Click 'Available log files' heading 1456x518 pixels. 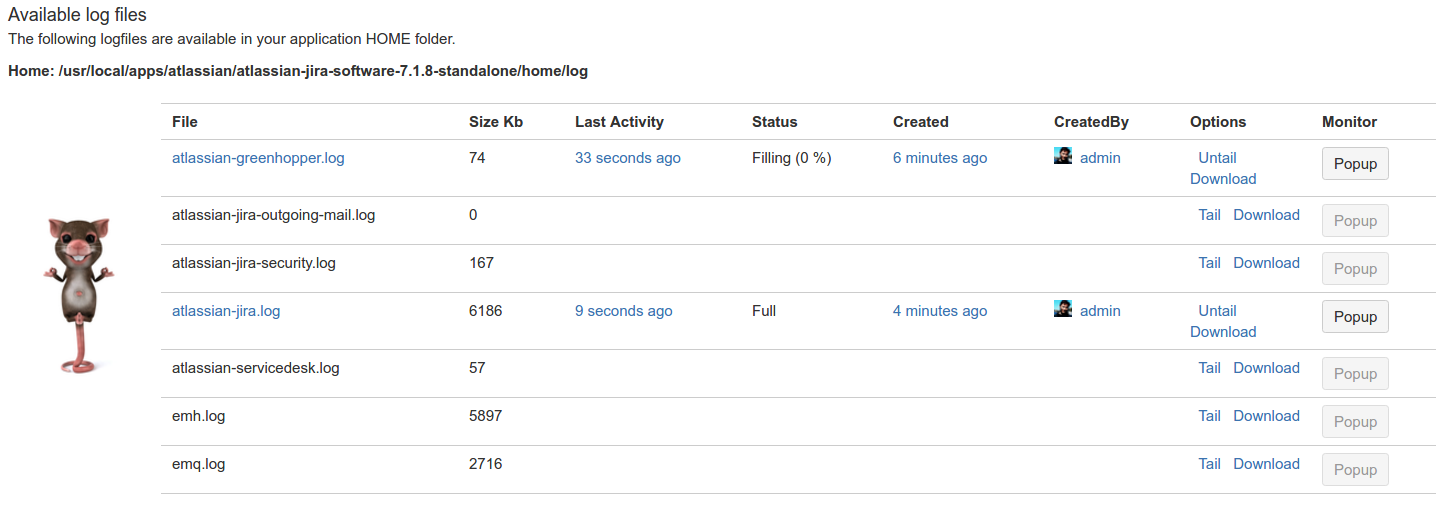[77, 15]
